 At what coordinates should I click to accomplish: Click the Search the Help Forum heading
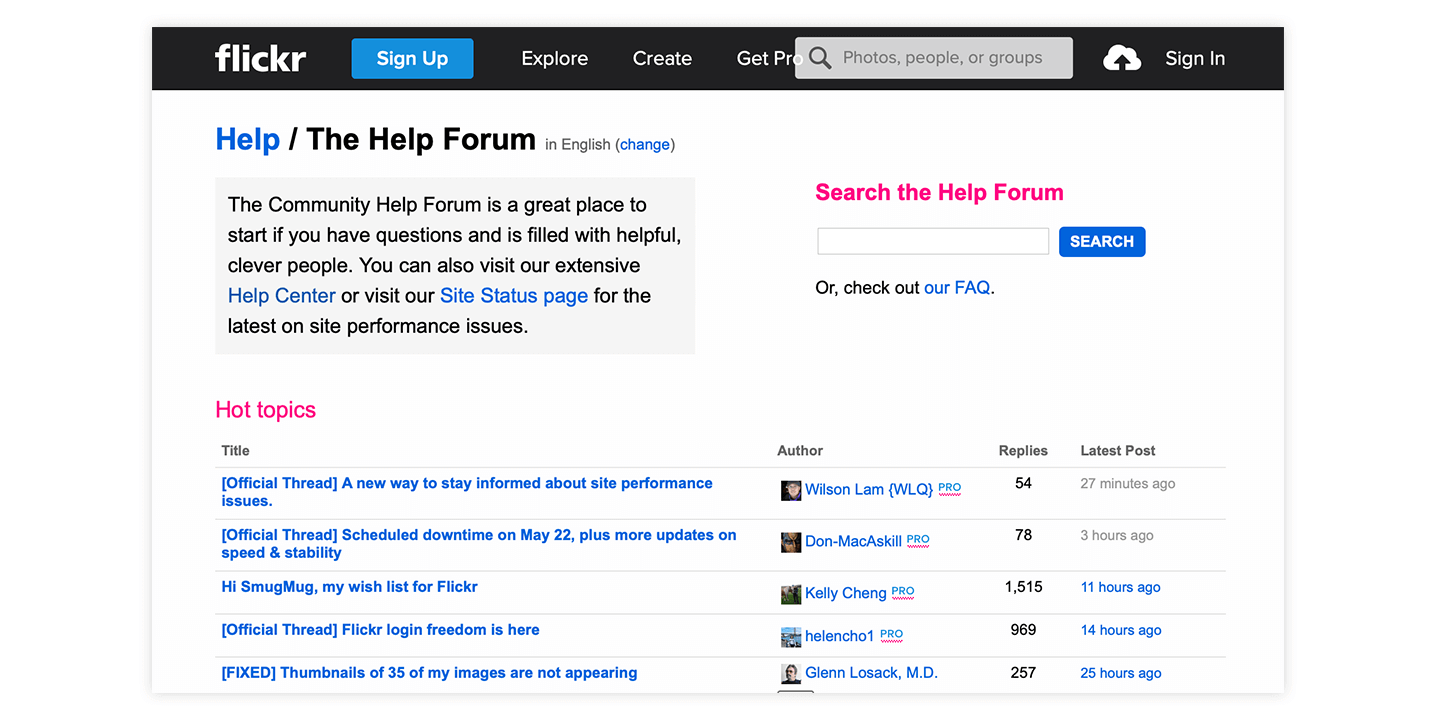click(939, 193)
